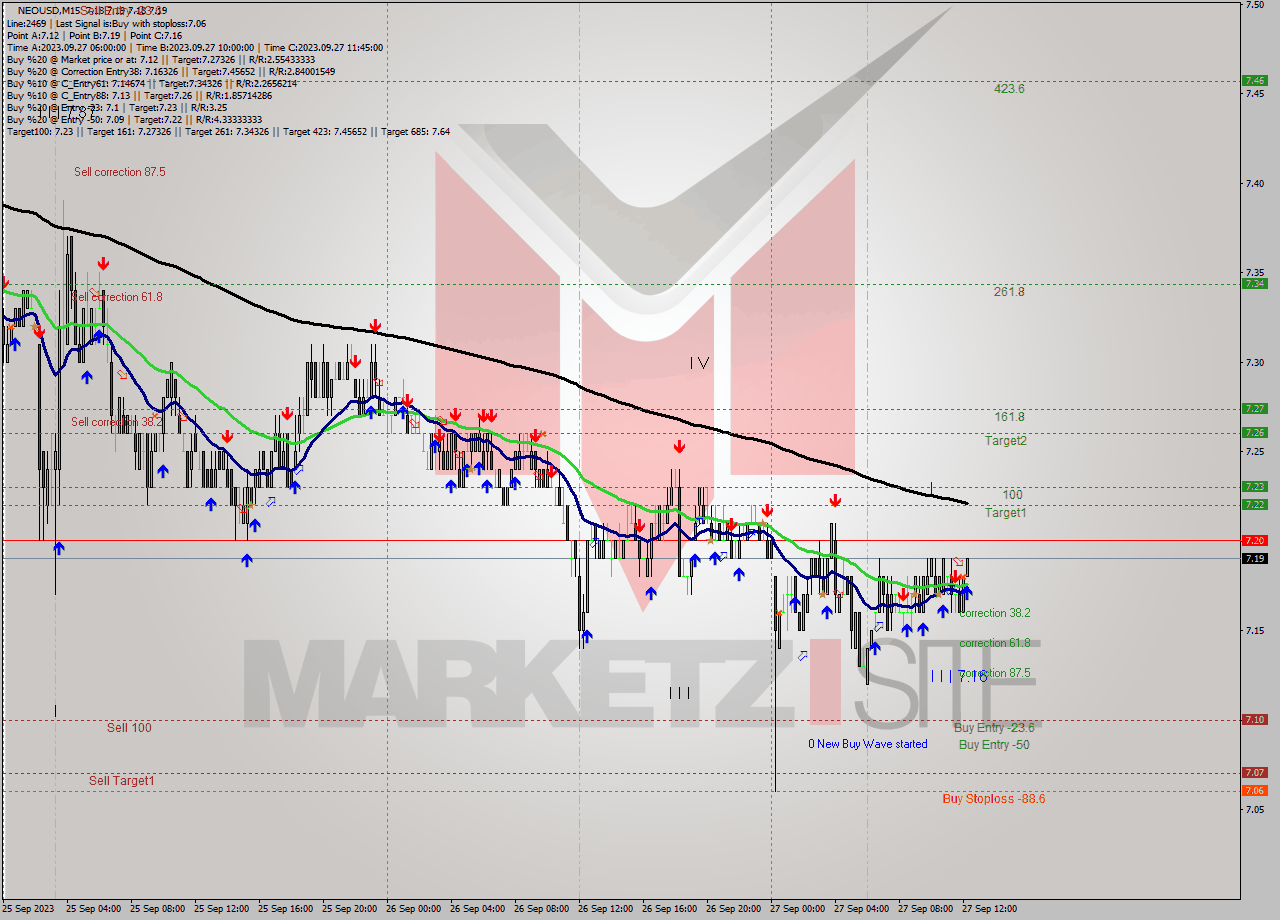
Task: Click the 'Buy Entry -50' label
Action: coord(994,745)
